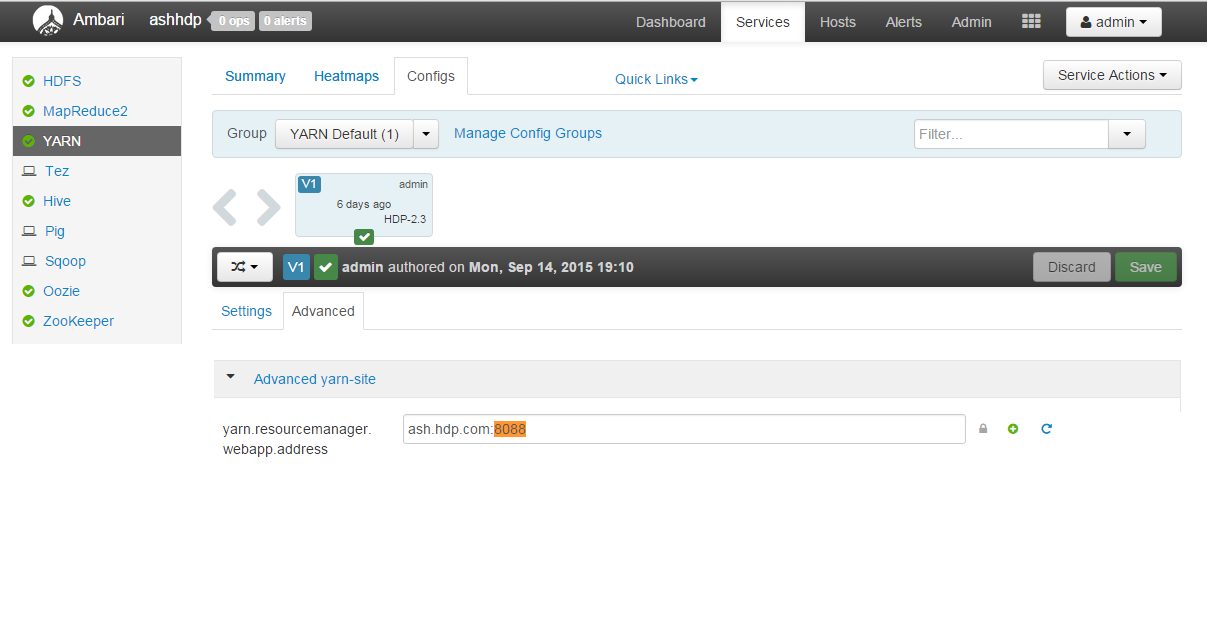Open Tez service link
The image size is (1228, 638).
tap(57, 171)
